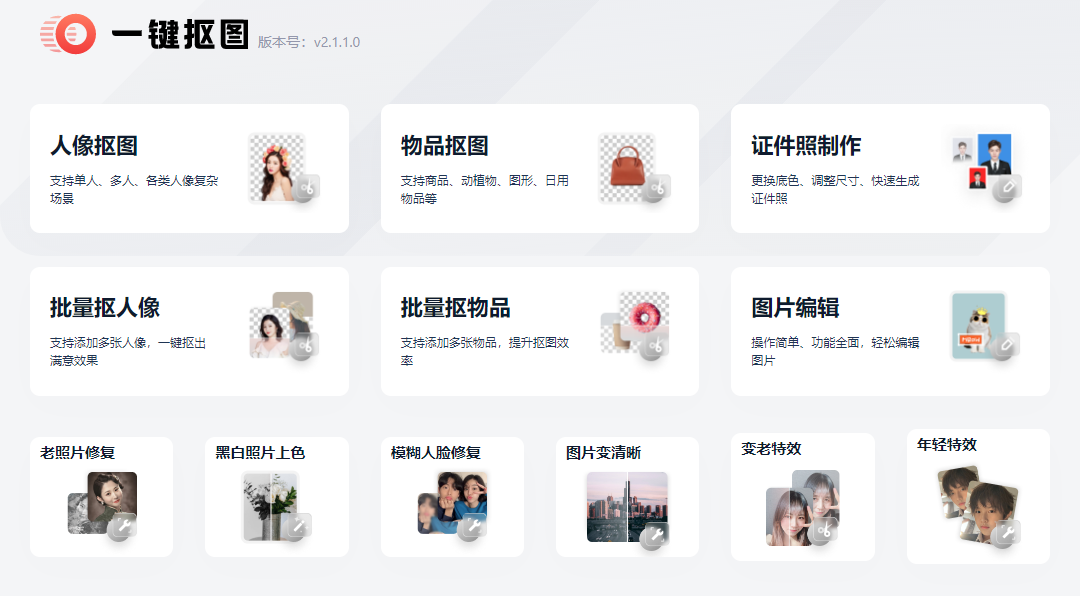The height and width of the screenshot is (596, 1080).
Task: Click wrench icon on 模糊人脸修复 card
Action: [473, 527]
